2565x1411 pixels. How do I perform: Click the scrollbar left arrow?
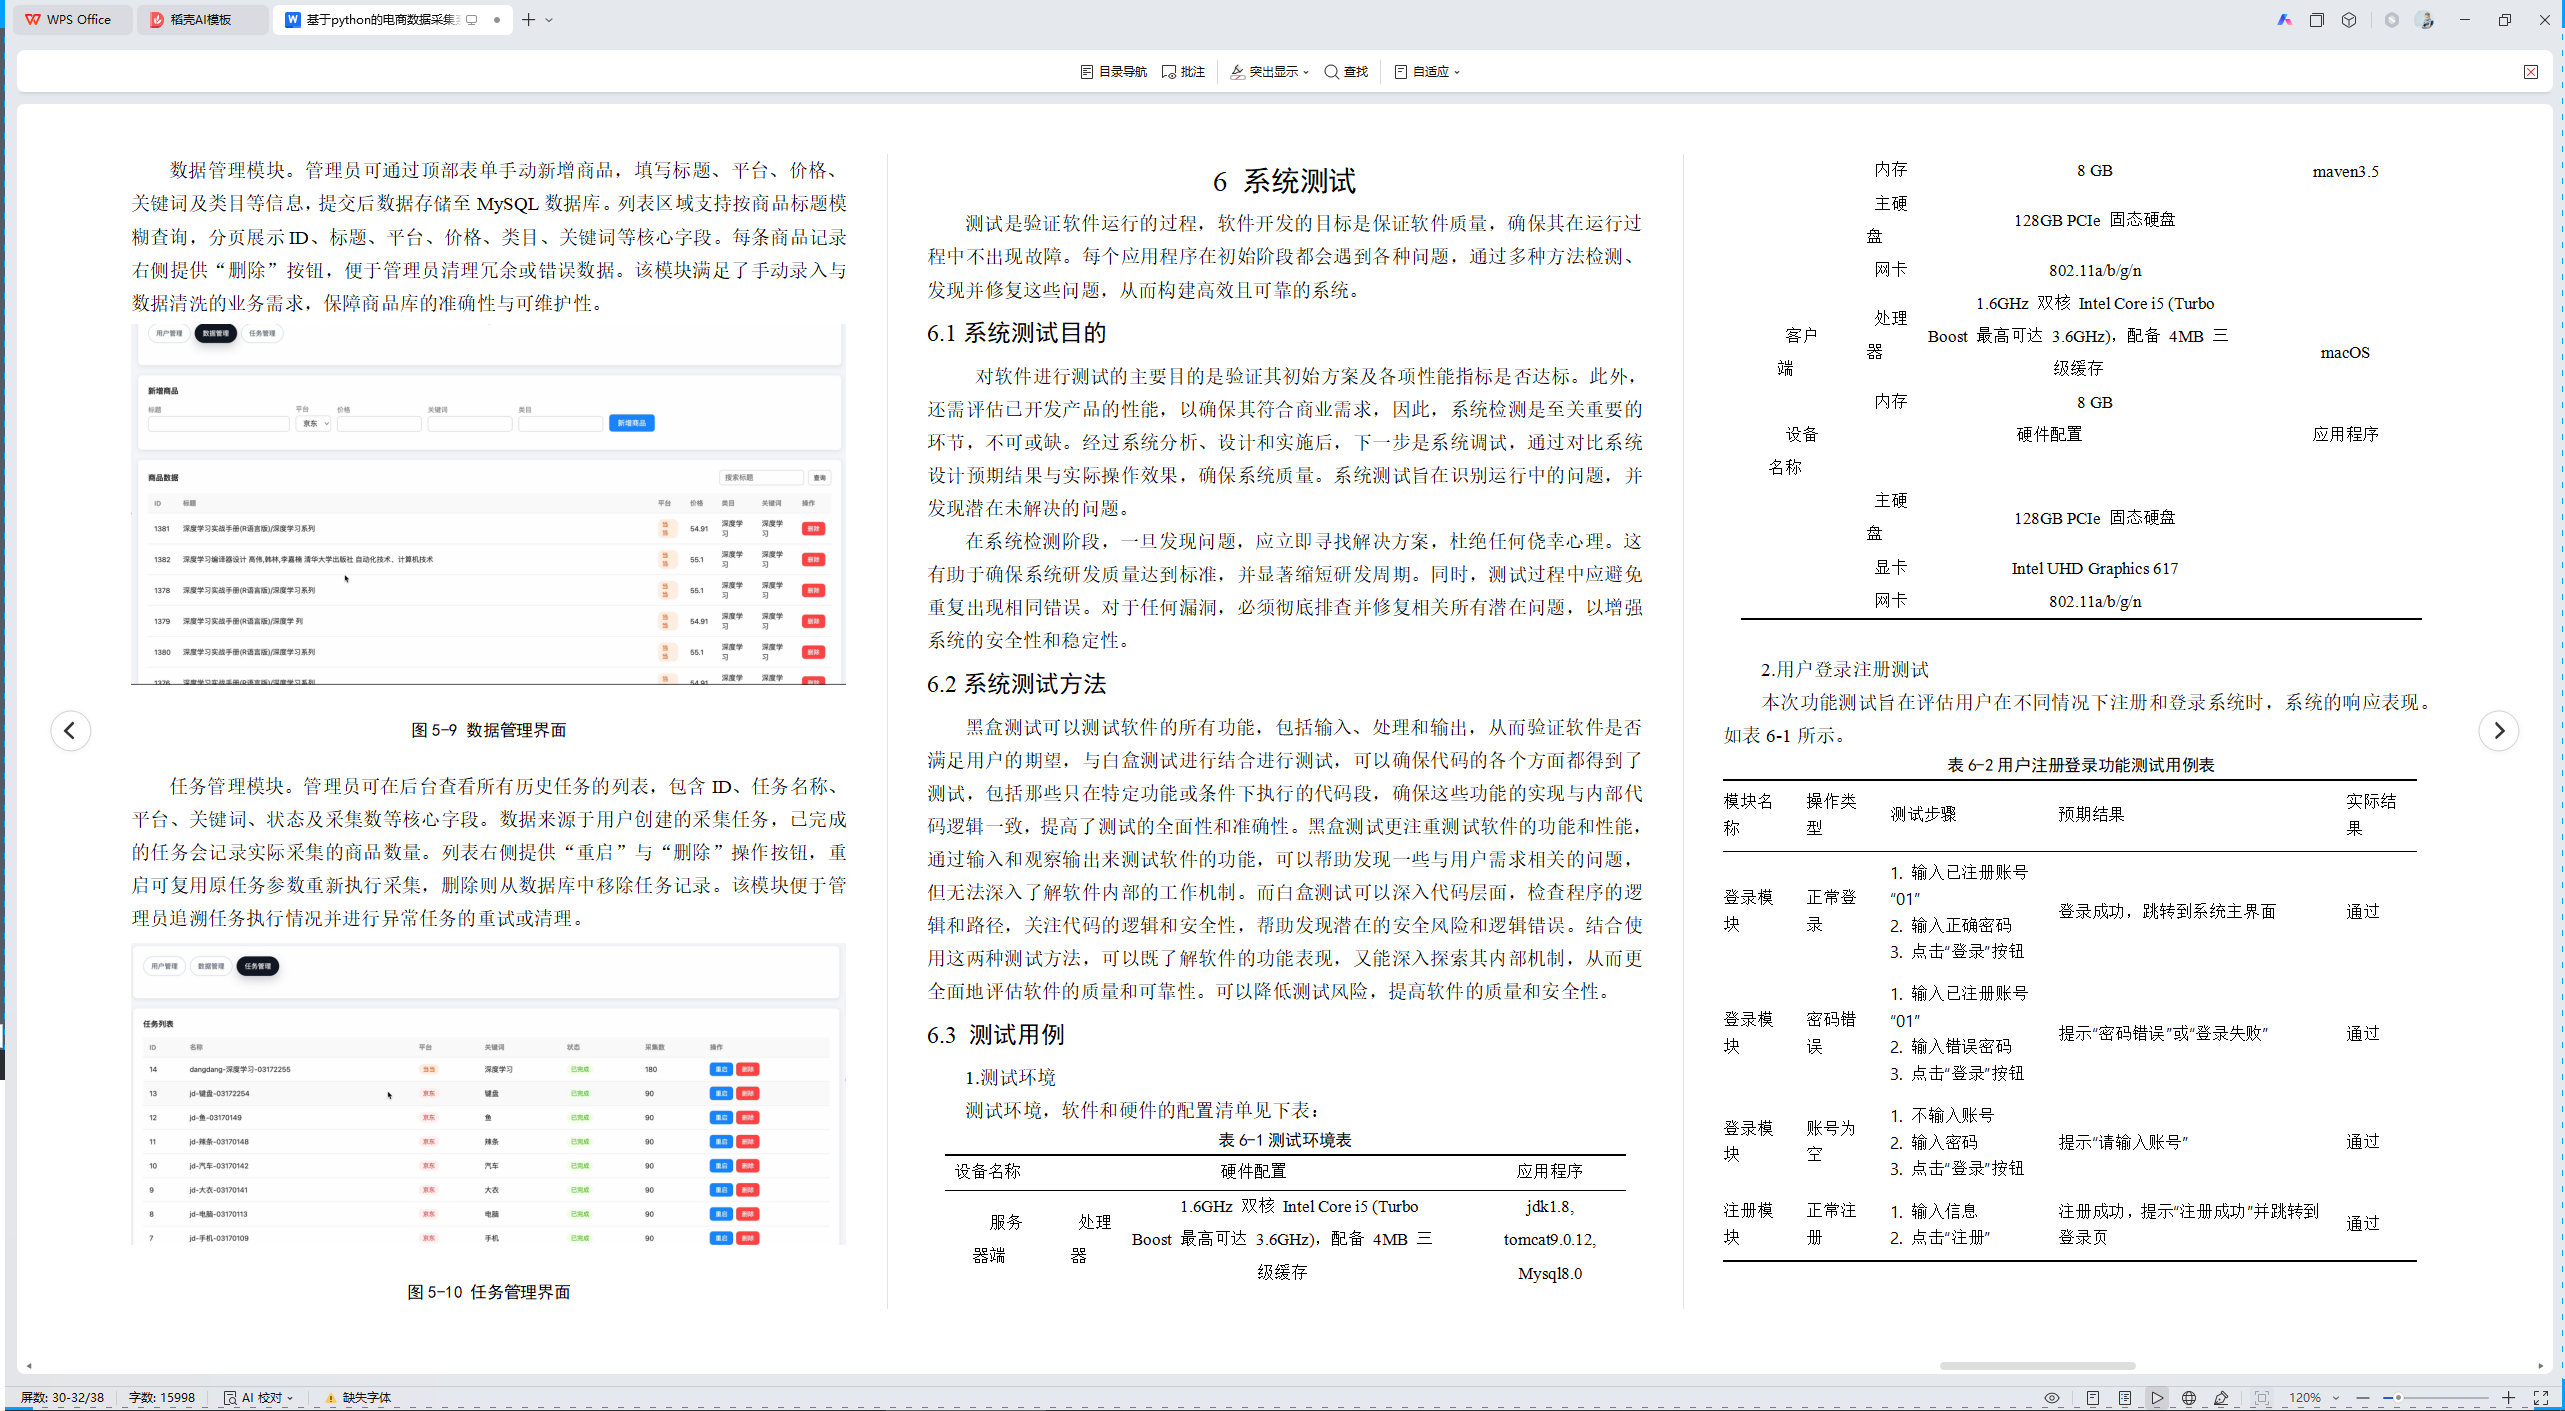[x=29, y=1365]
